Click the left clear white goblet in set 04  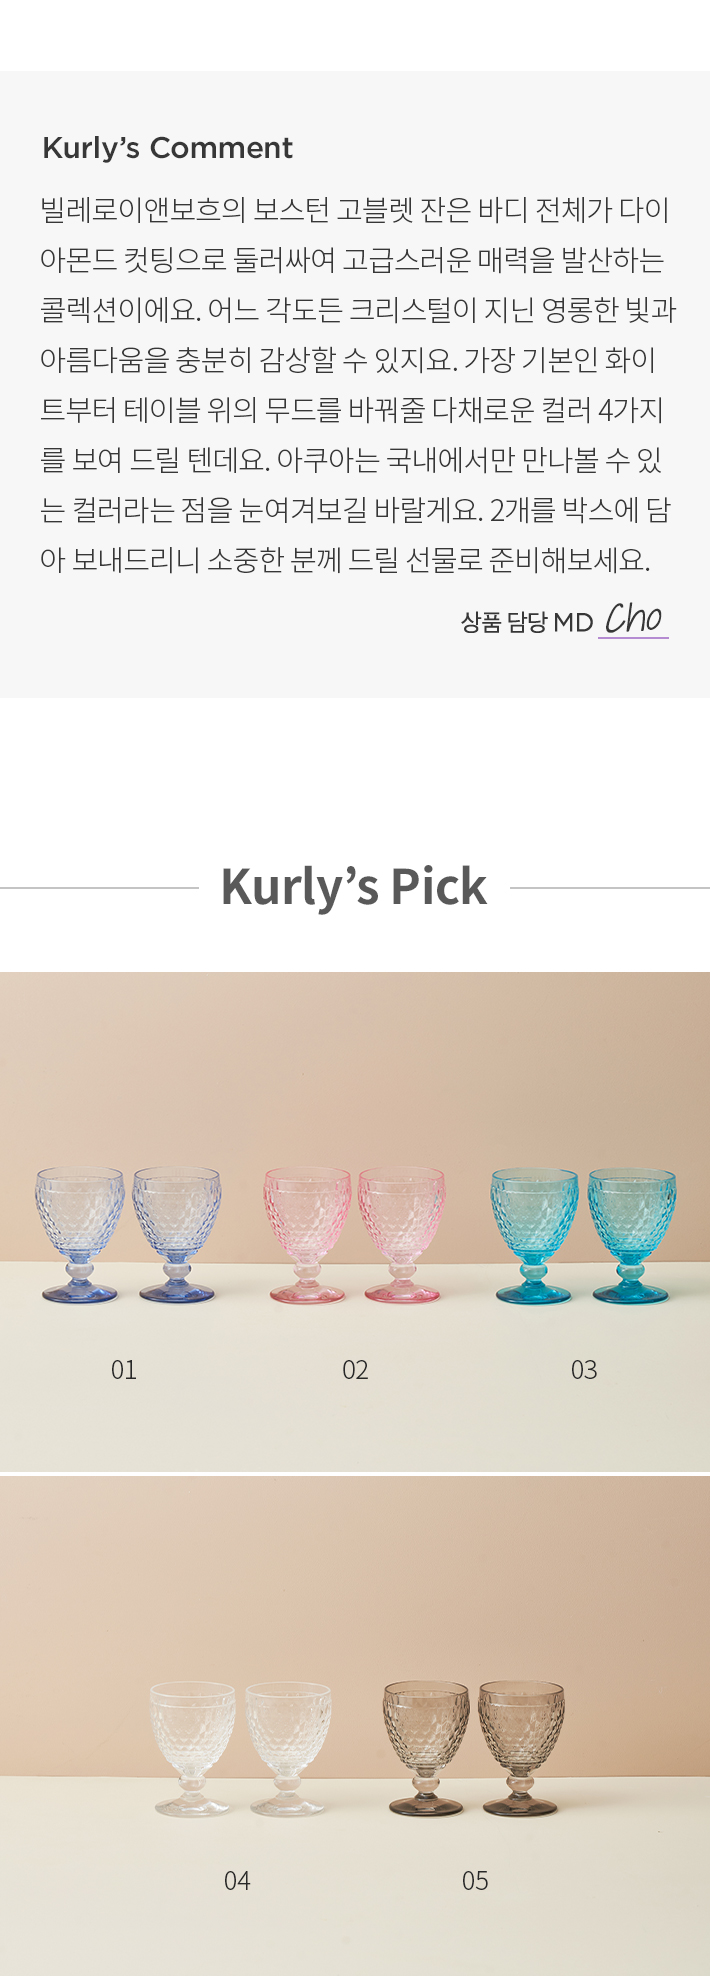tap(193, 1749)
